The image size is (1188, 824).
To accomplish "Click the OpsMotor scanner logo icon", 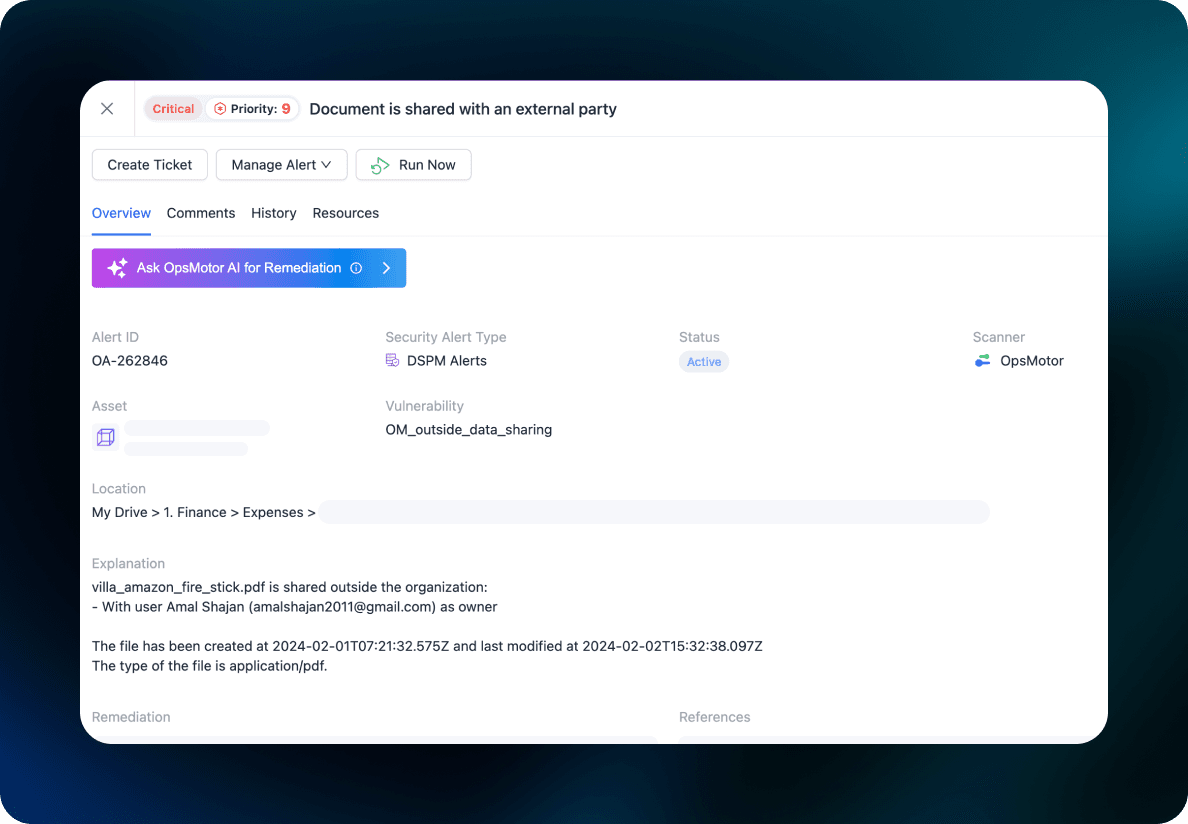I will (982, 361).
